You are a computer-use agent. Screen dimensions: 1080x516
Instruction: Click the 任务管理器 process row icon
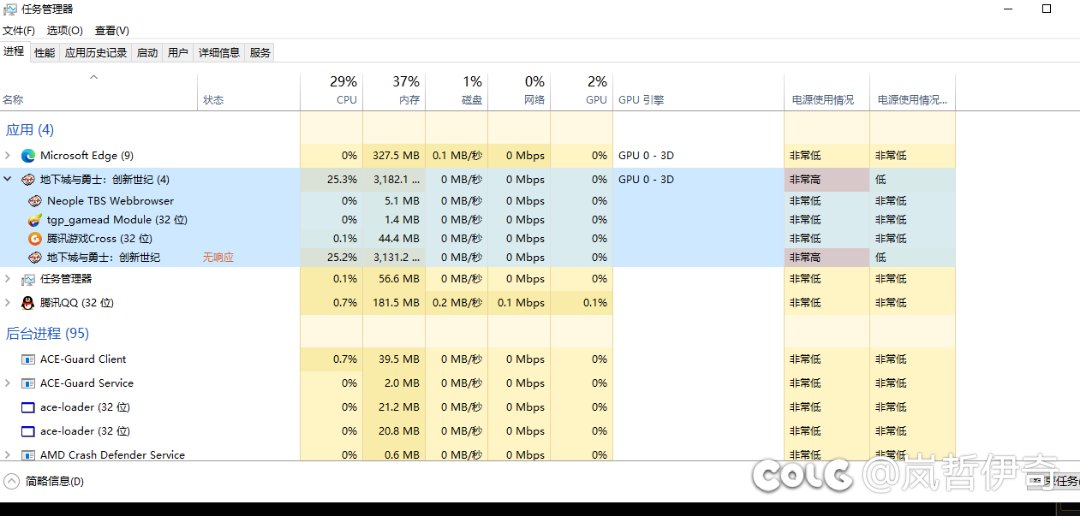click(x=28, y=279)
